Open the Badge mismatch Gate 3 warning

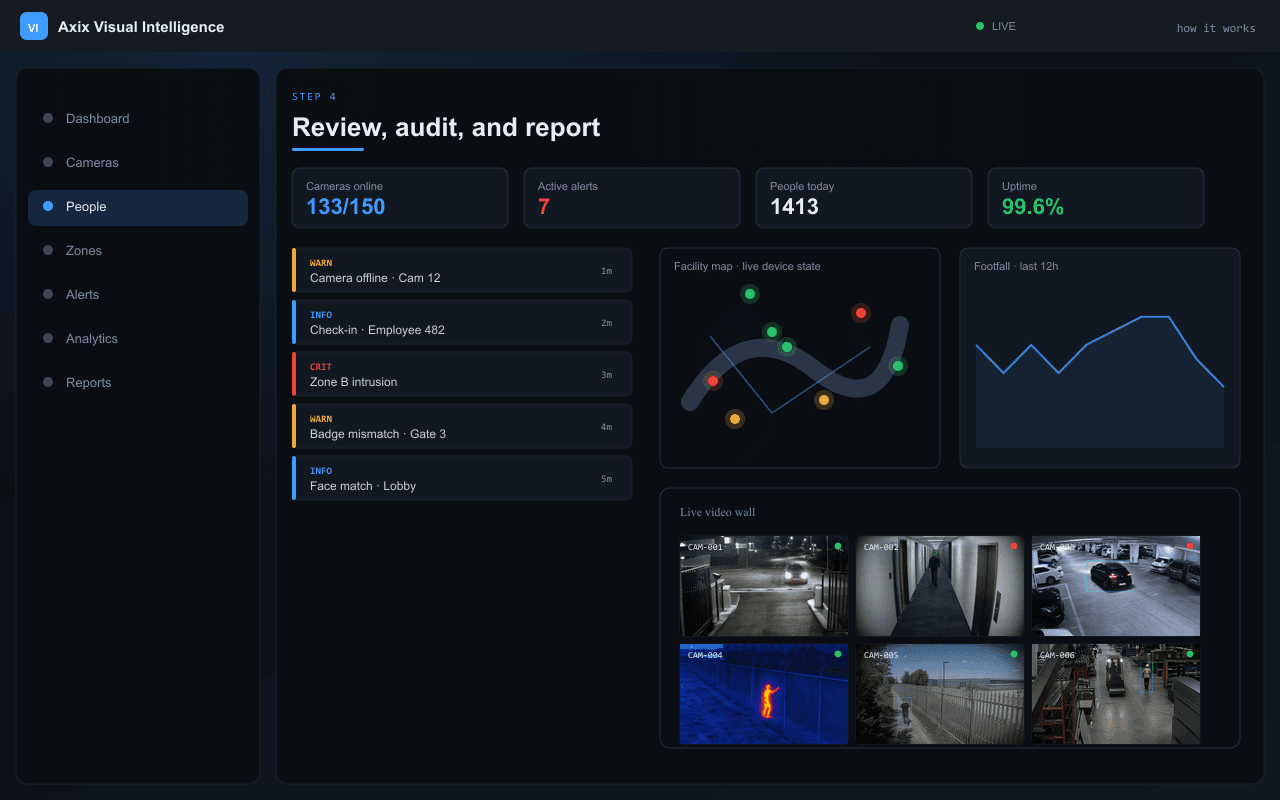click(x=462, y=426)
